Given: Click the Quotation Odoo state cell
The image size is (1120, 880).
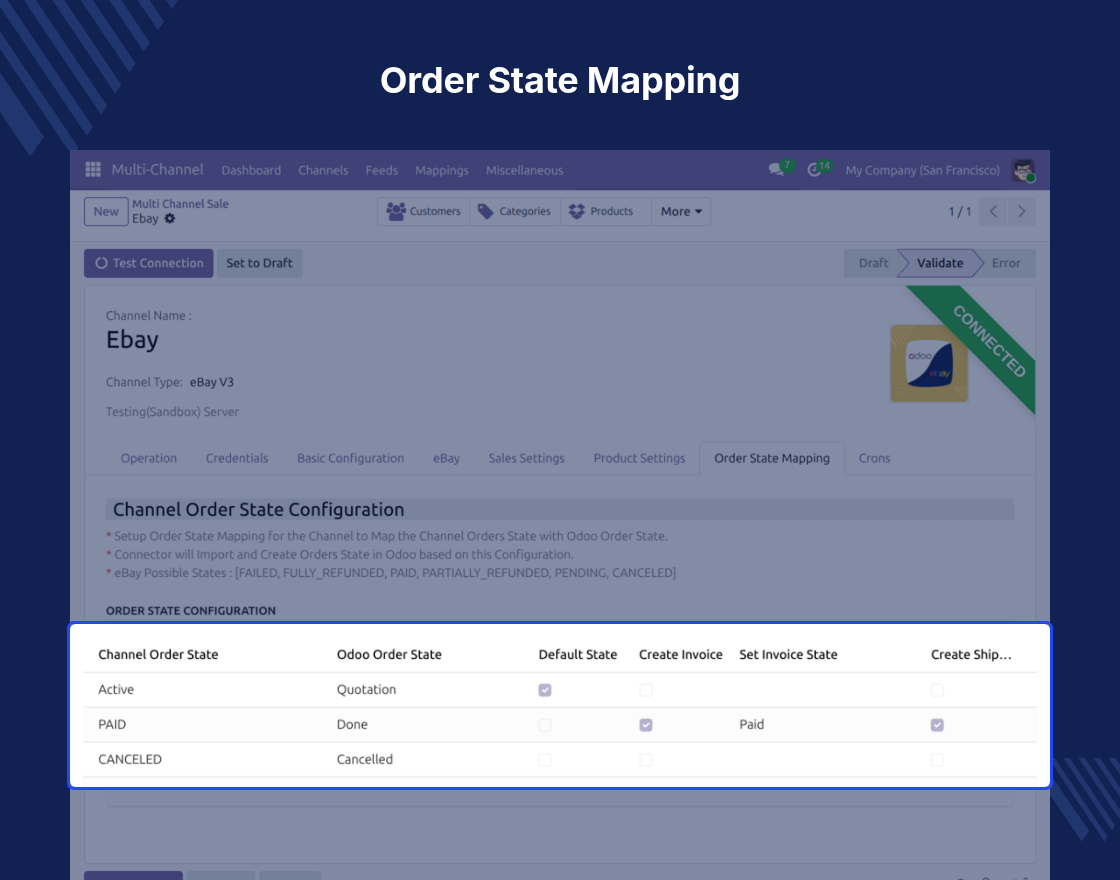Looking at the screenshot, I should pos(366,689).
